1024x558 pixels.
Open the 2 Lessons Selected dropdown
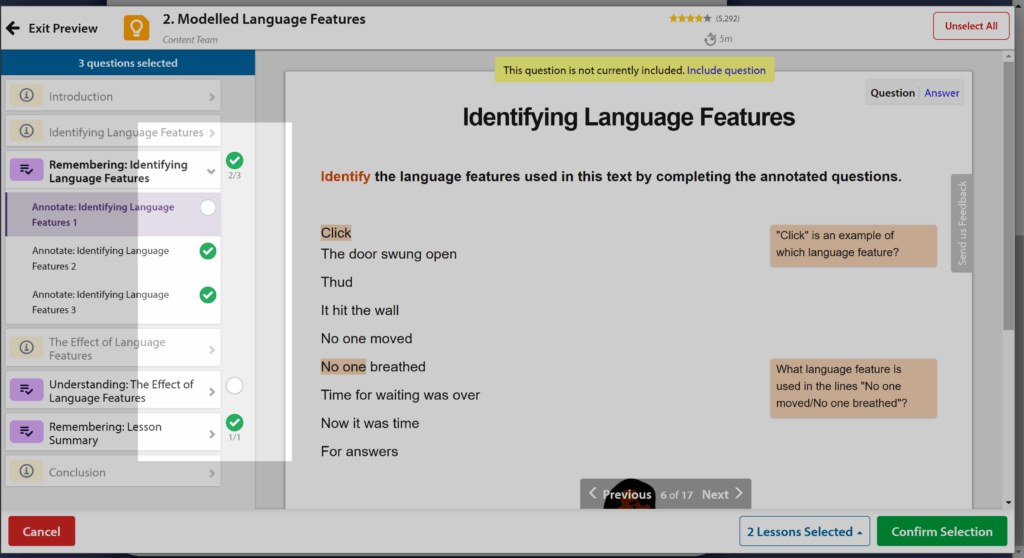tap(805, 531)
